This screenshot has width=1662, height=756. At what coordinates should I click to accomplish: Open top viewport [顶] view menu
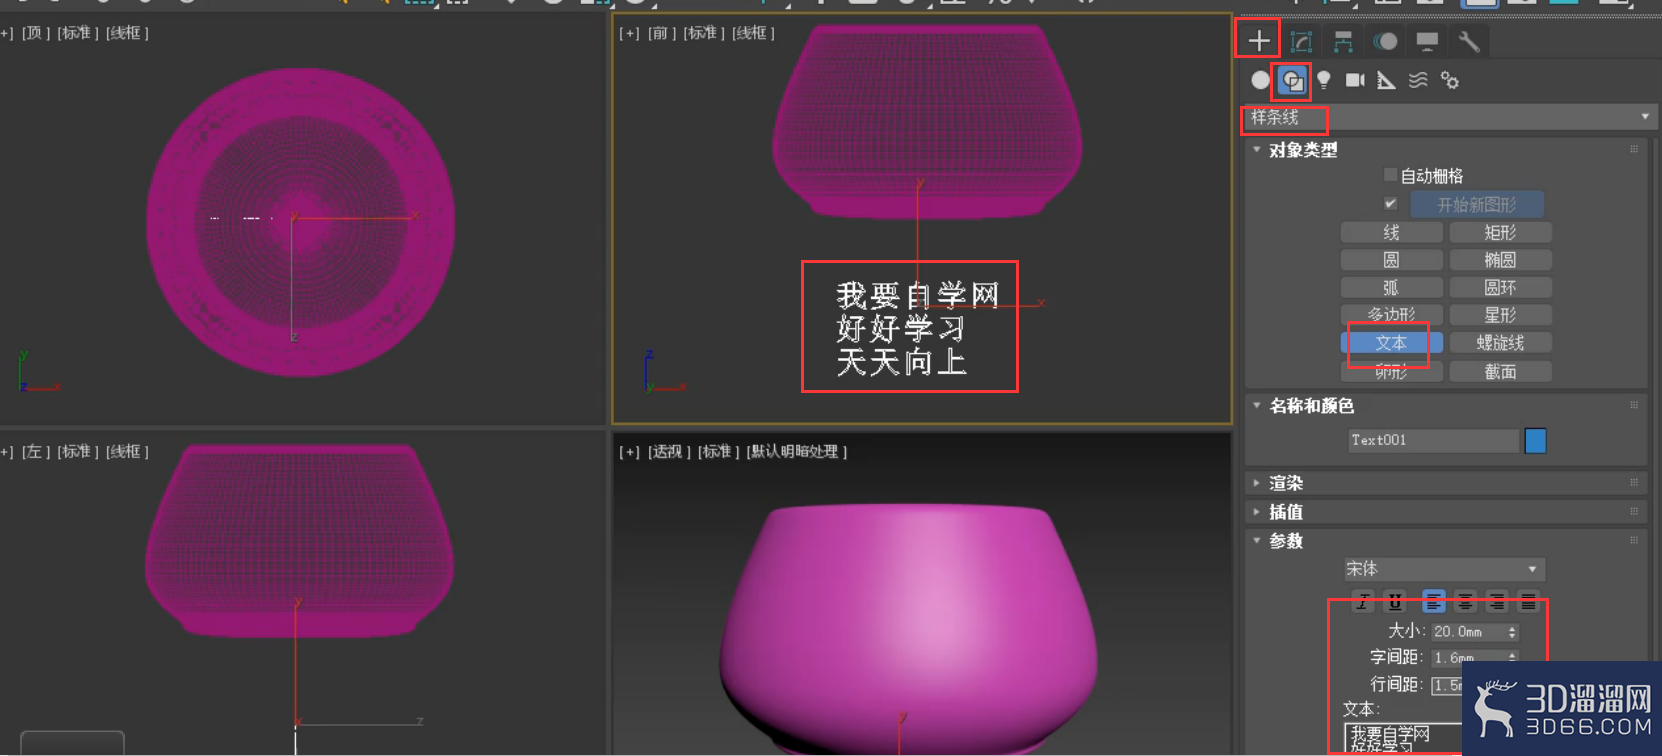(x=35, y=33)
